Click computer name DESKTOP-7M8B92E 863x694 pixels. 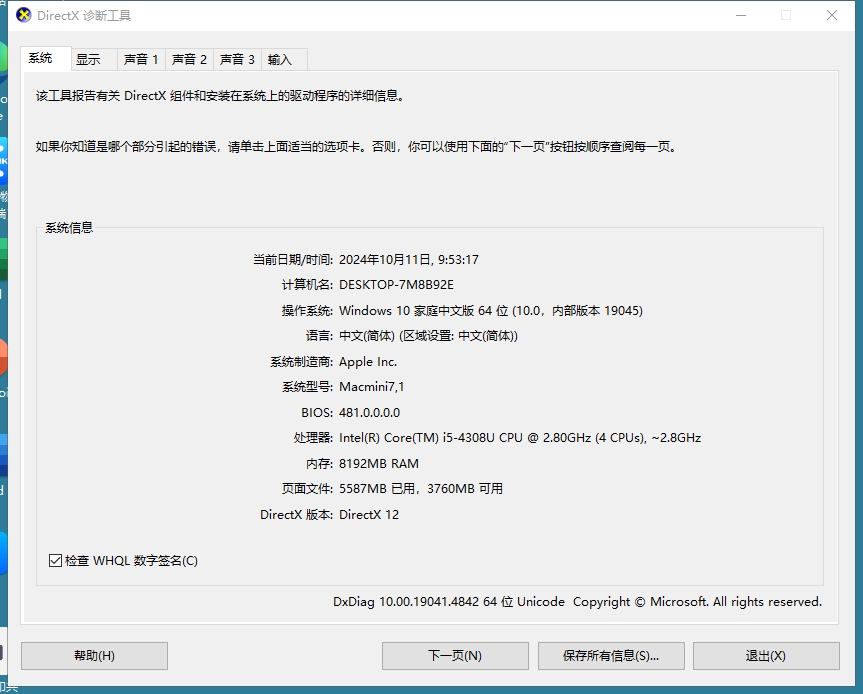coord(396,285)
